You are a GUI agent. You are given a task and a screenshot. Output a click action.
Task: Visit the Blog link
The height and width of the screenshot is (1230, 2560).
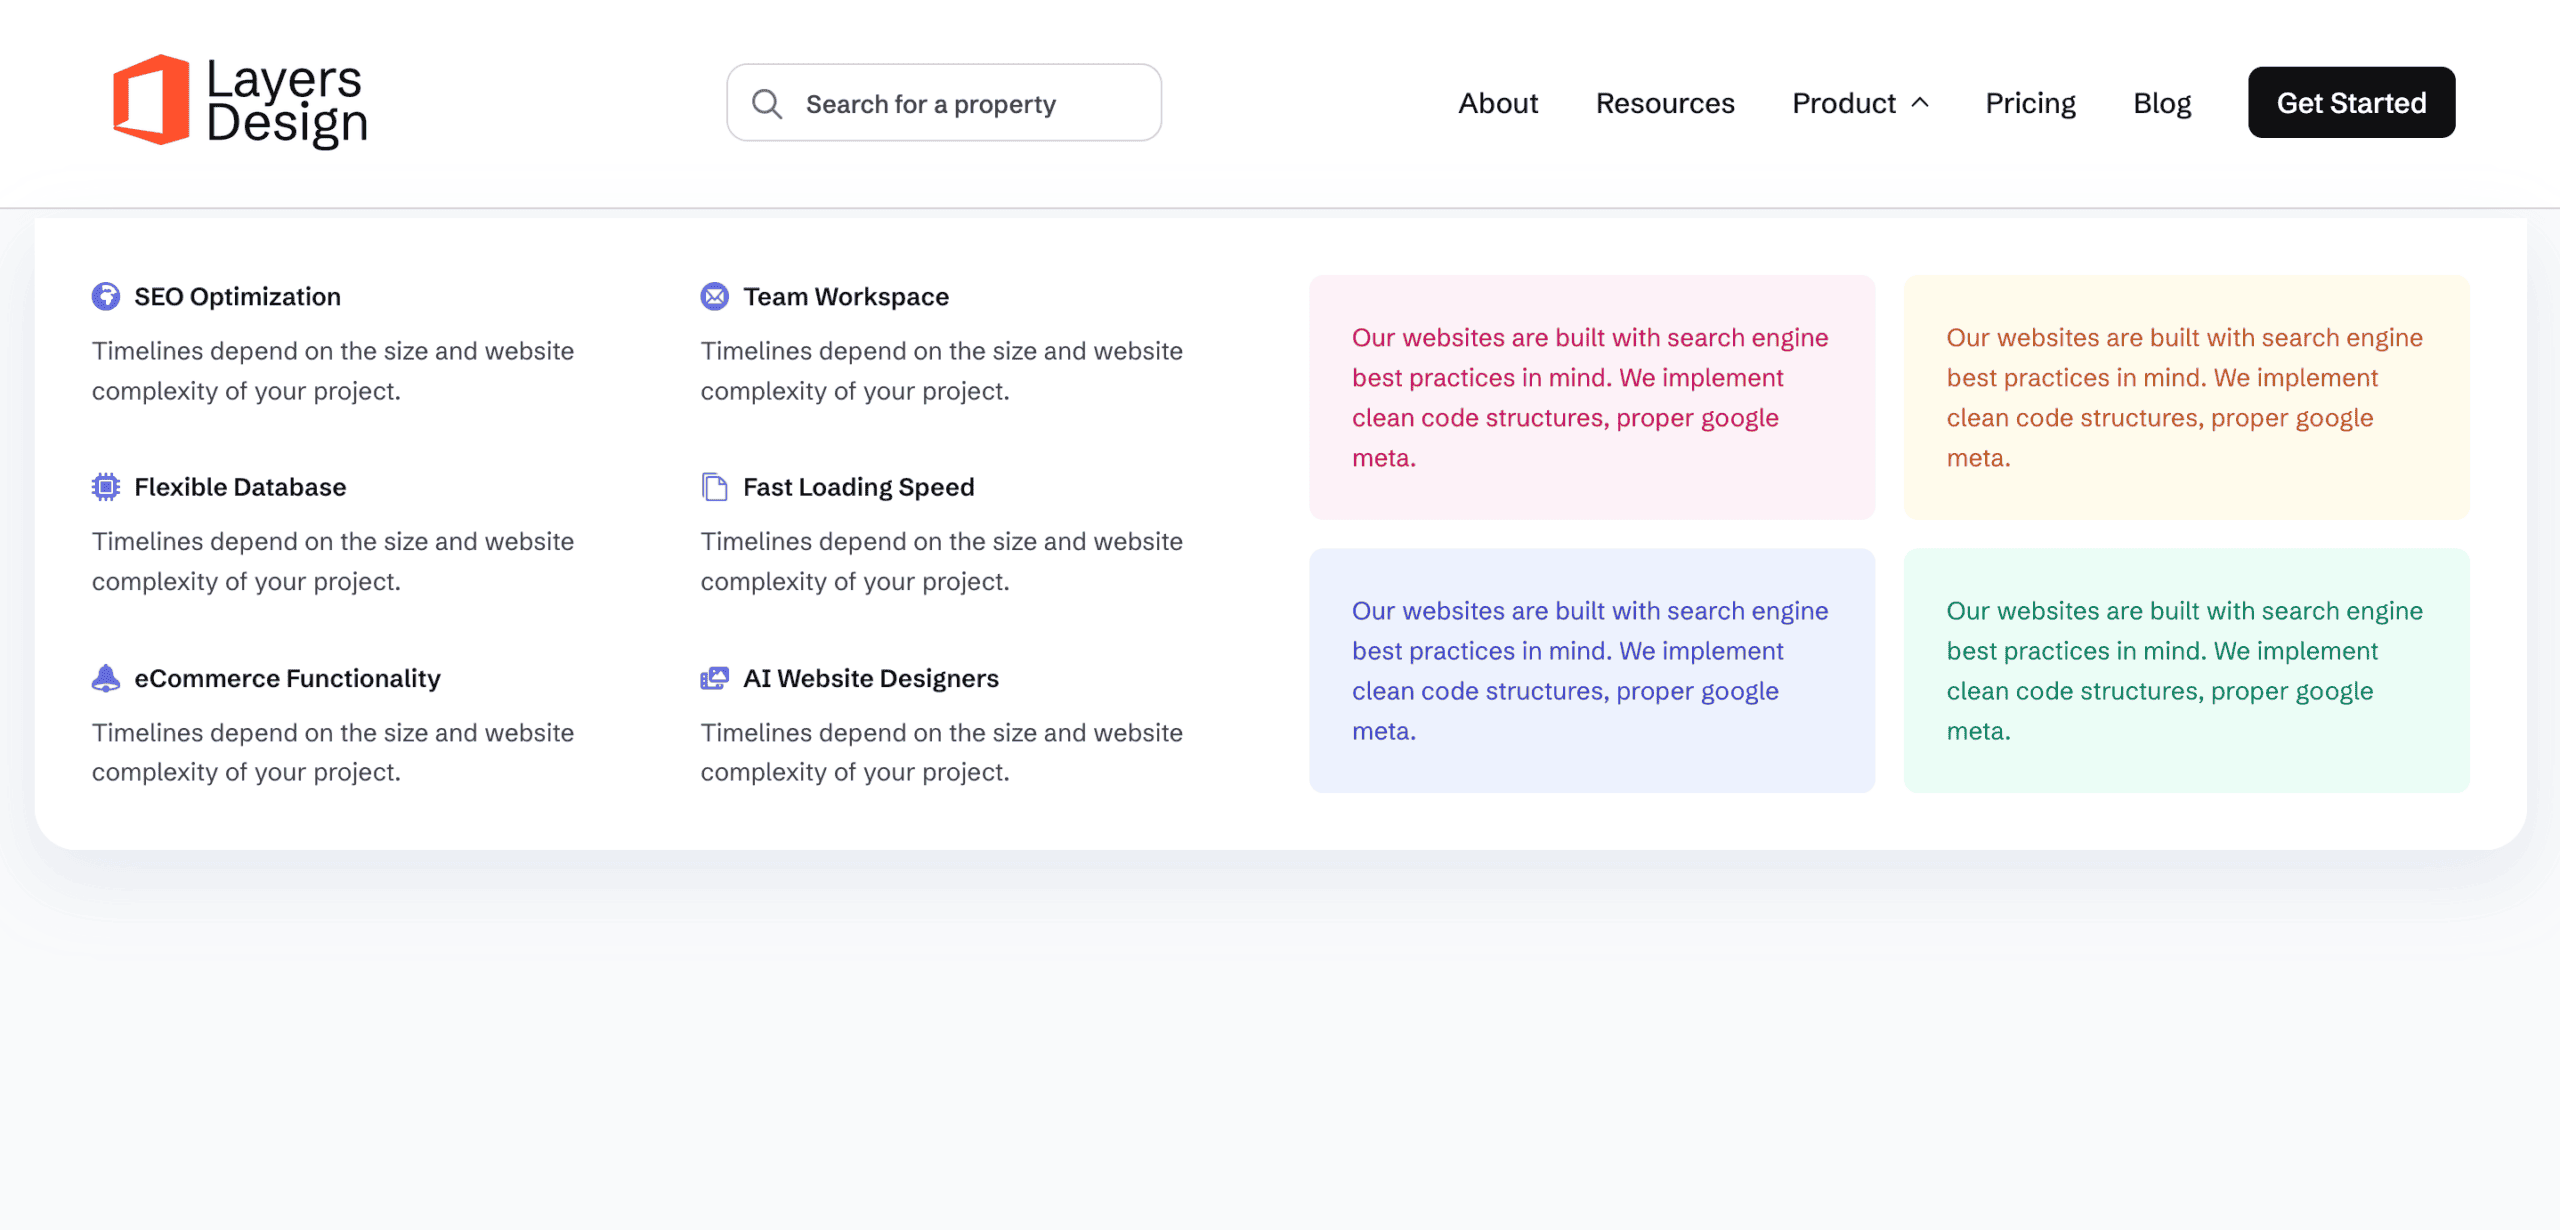2162,103
